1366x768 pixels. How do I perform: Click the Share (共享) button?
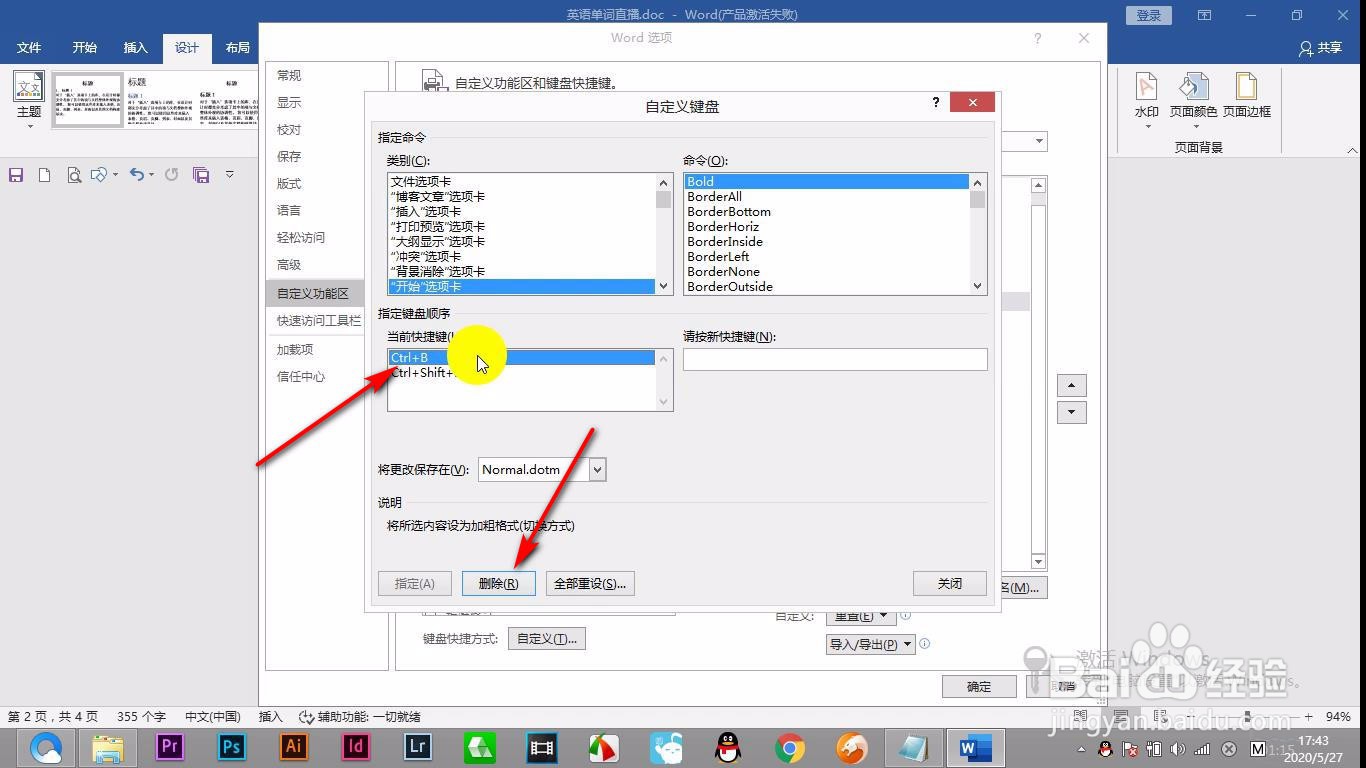click(1320, 48)
